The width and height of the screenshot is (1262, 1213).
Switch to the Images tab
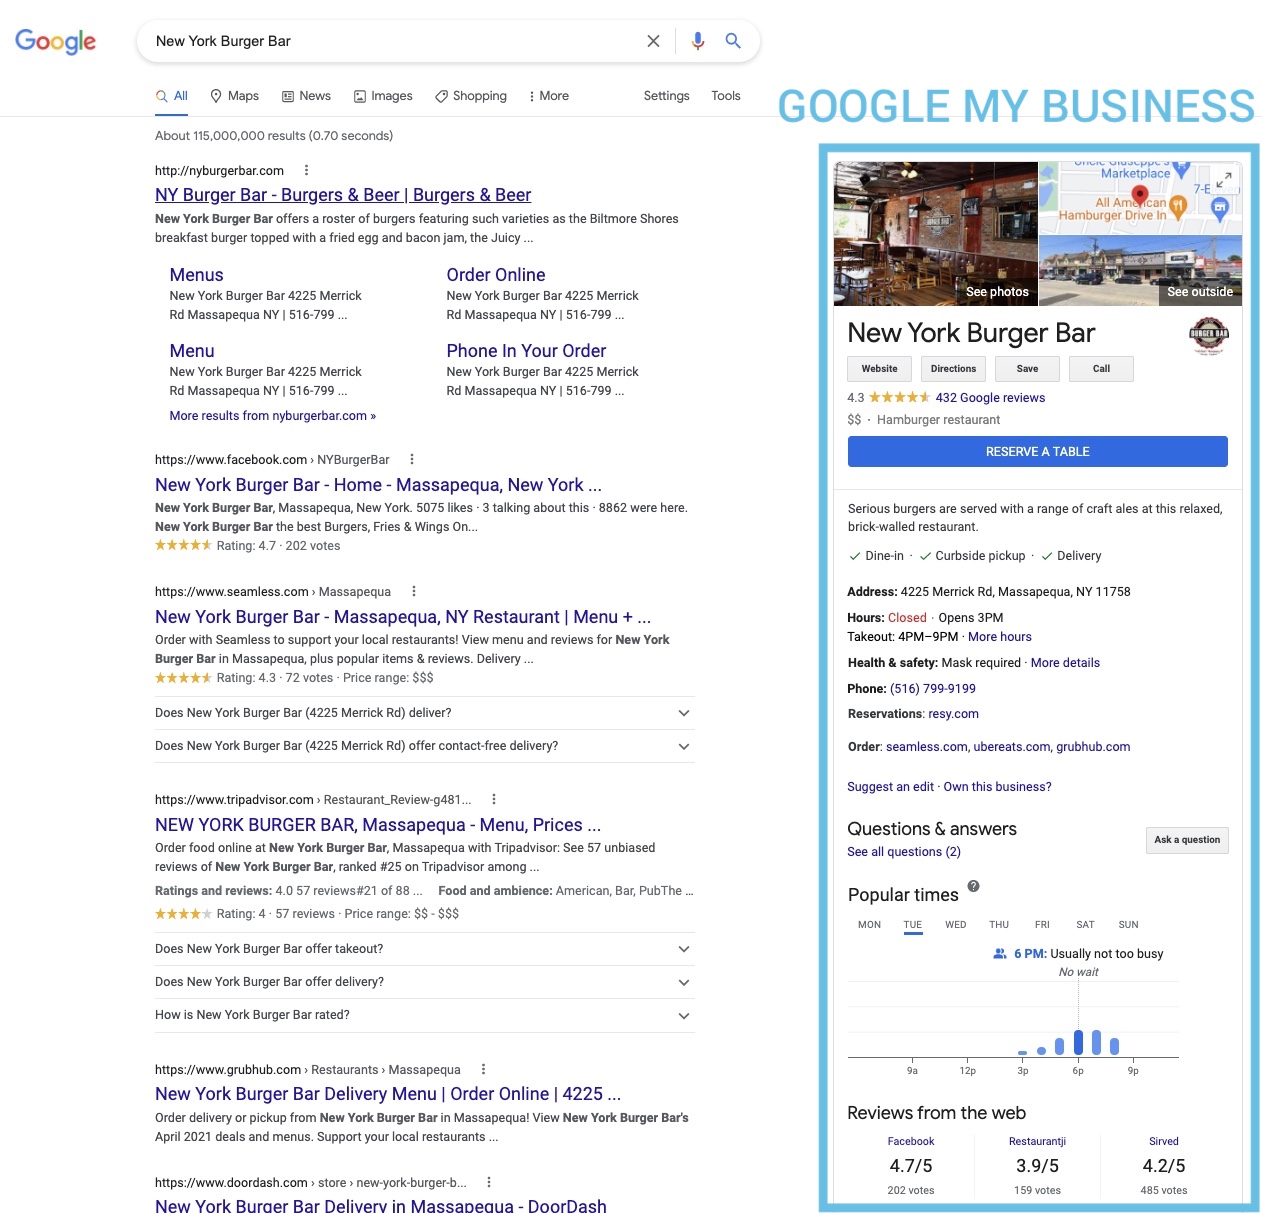383,96
